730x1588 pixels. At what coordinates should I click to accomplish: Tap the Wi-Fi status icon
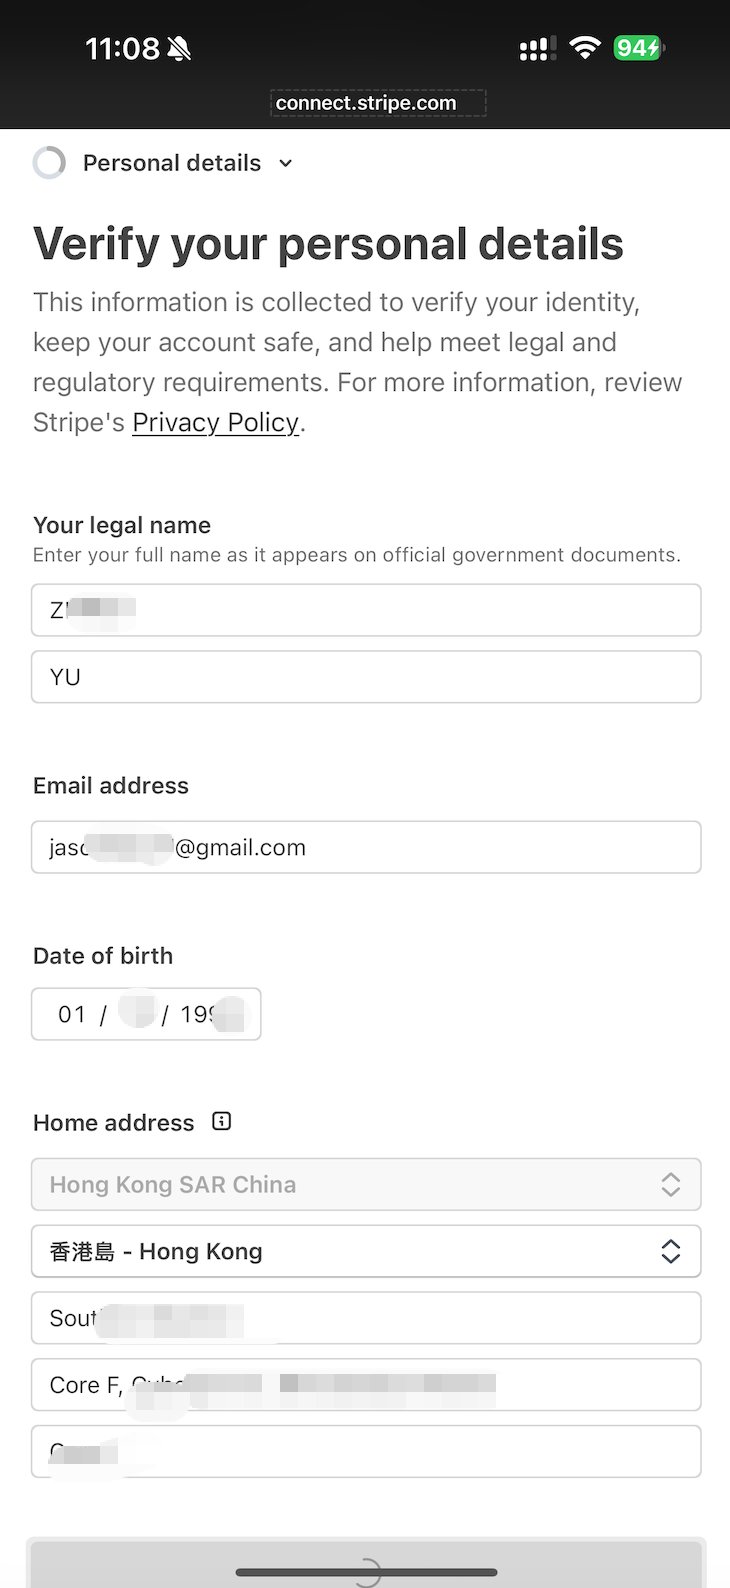pyautogui.click(x=584, y=48)
